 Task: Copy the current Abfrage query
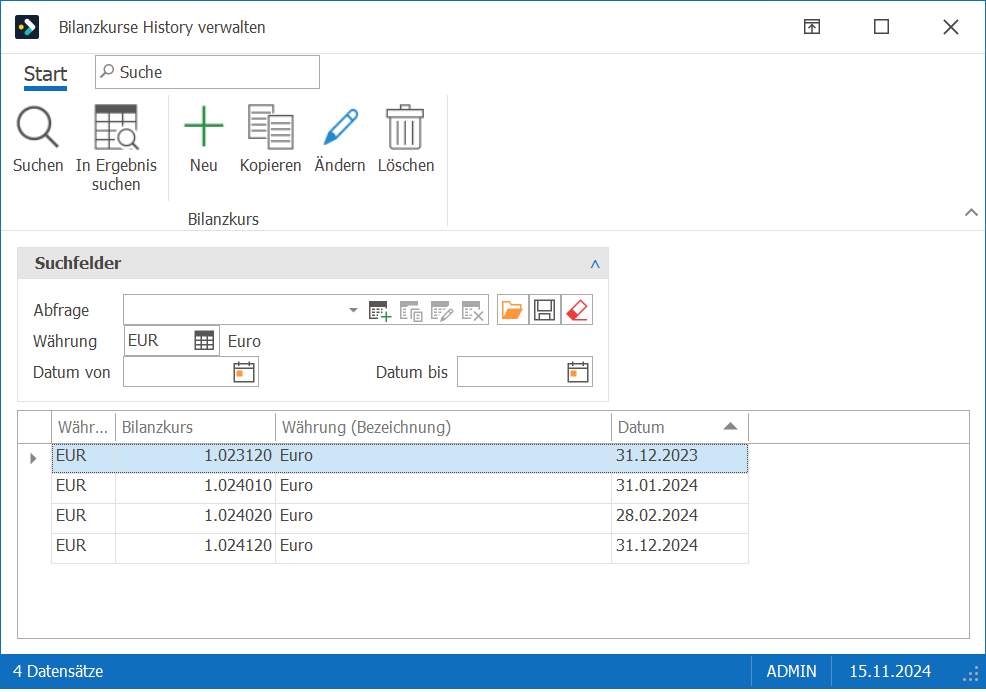tap(411, 311)
